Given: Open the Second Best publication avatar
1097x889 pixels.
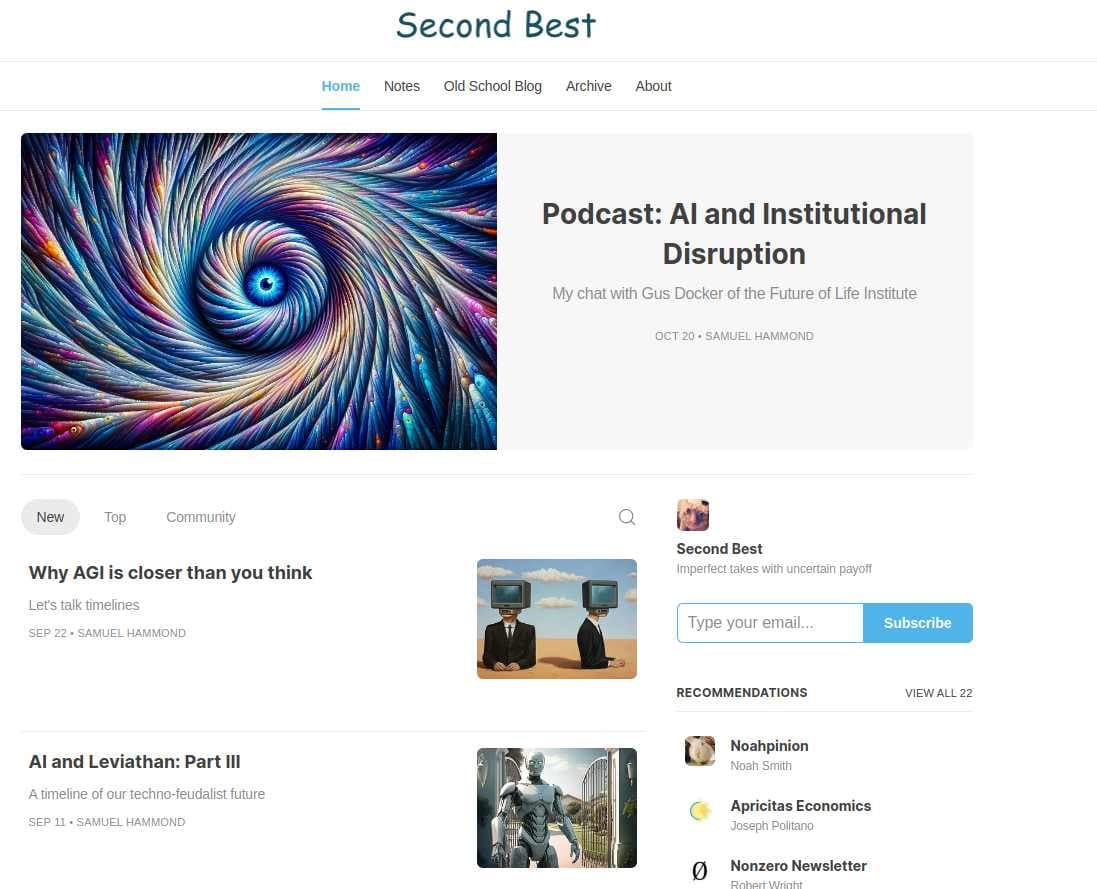Looking at the screenshot, I should pyautogui.click(x=693, y=515).
